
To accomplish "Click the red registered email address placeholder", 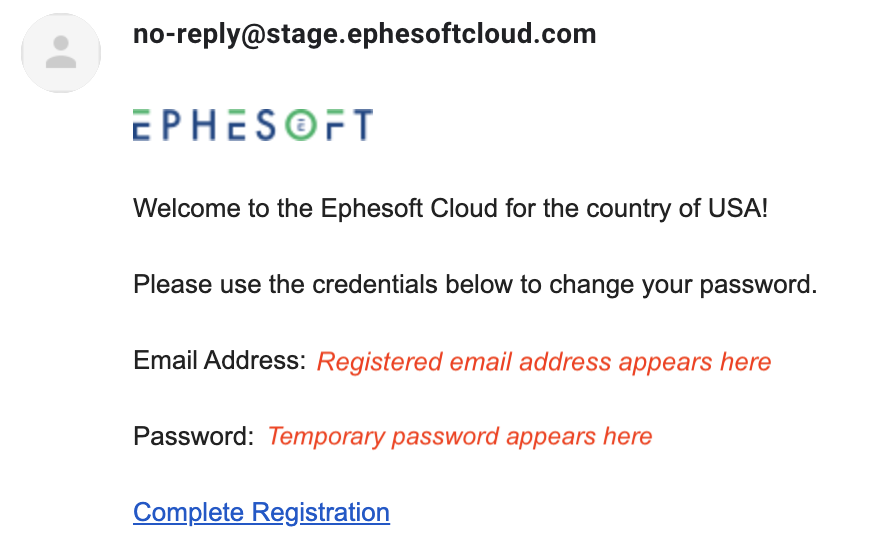I will coord(544,362).
